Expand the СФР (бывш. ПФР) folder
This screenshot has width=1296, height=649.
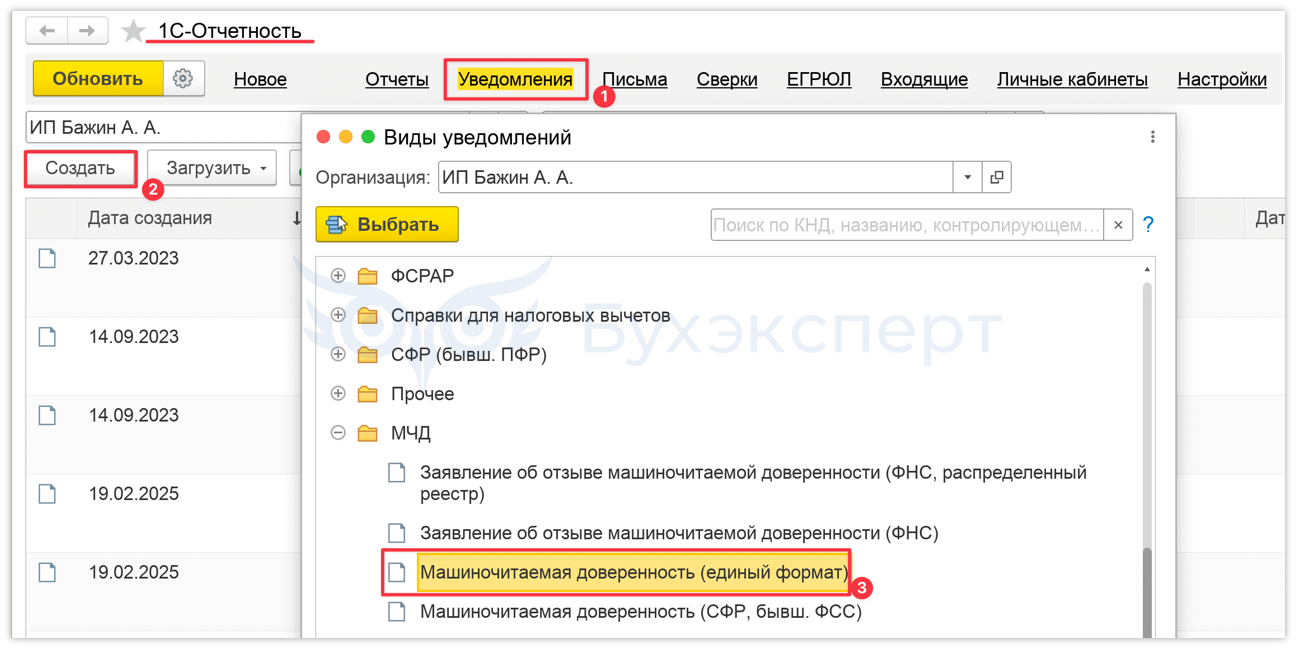coord(338,354)
